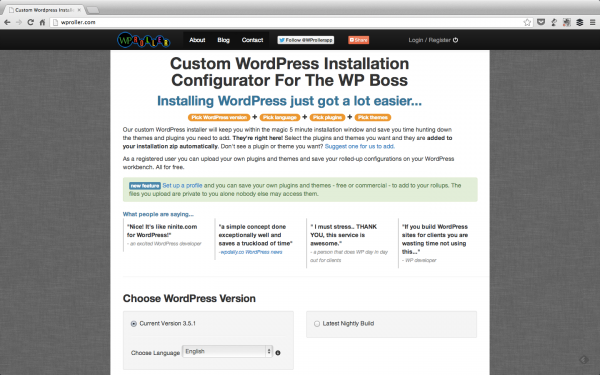Open the Contact menu item
This screenshot has width=600, height=375.
coord(252,40)
